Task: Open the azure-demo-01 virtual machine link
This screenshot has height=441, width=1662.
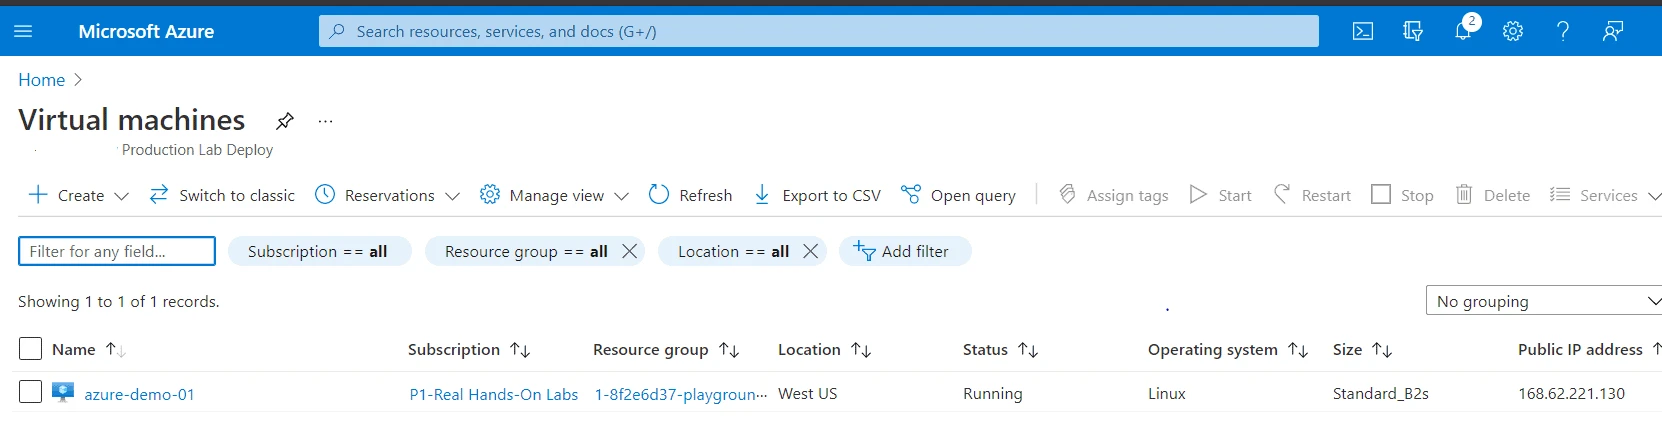Action: click(139, 394)
